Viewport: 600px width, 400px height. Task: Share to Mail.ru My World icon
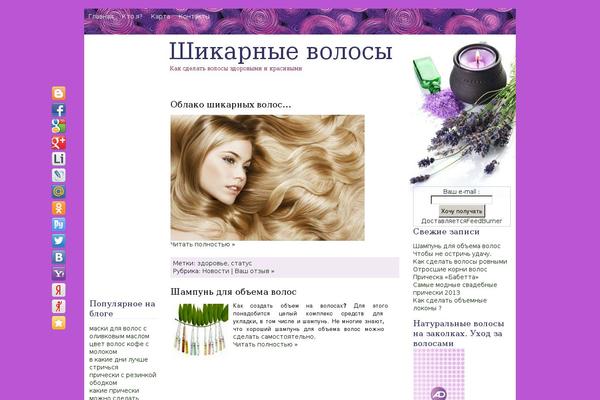tap(59, 192)
